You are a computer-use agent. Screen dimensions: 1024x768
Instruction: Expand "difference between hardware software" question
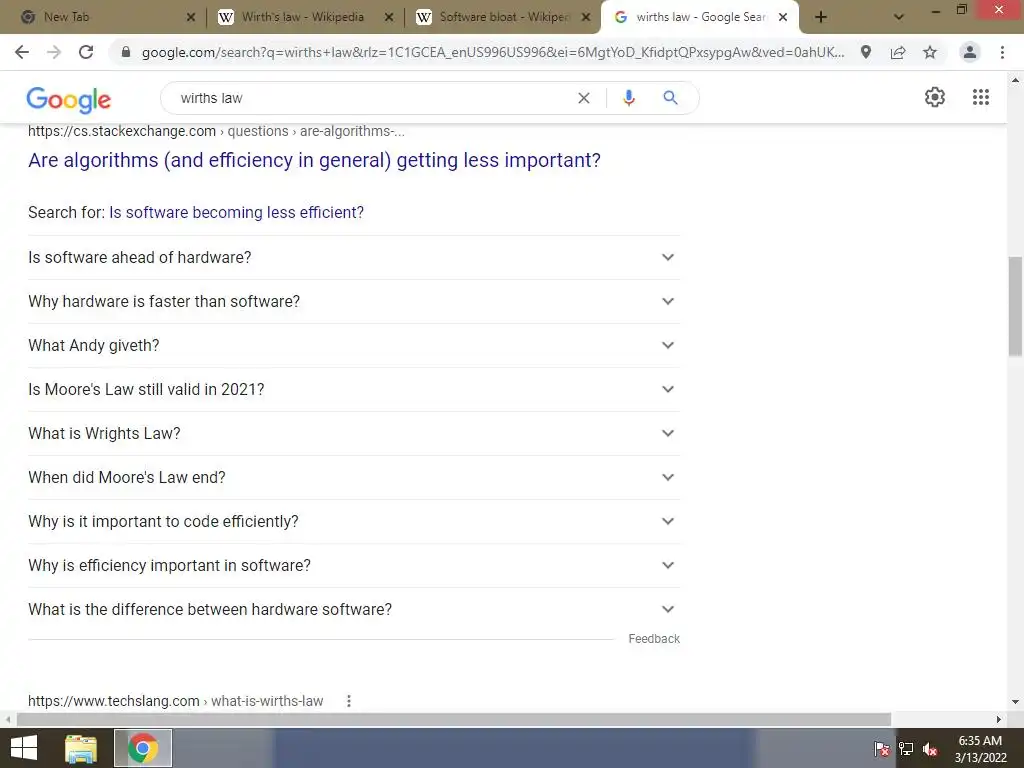(x=353, y=609)
